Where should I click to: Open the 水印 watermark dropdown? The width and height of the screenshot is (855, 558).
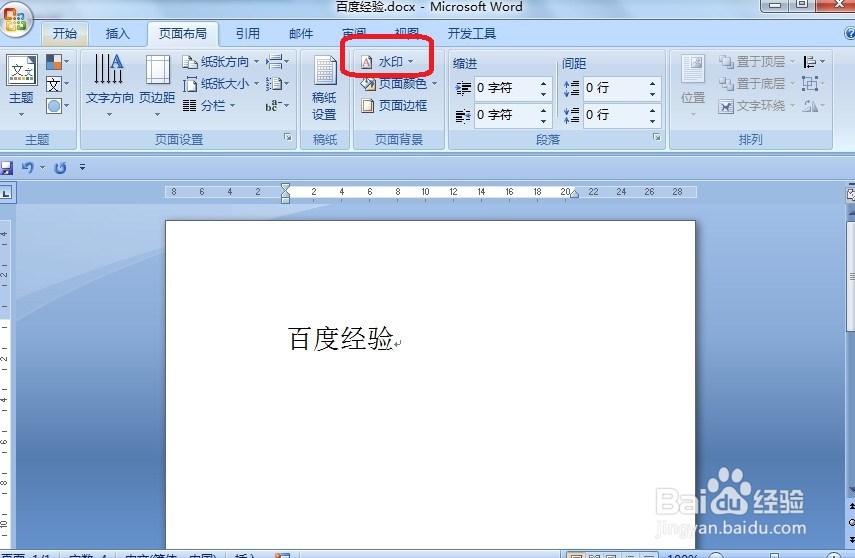(x=387, y=62)
